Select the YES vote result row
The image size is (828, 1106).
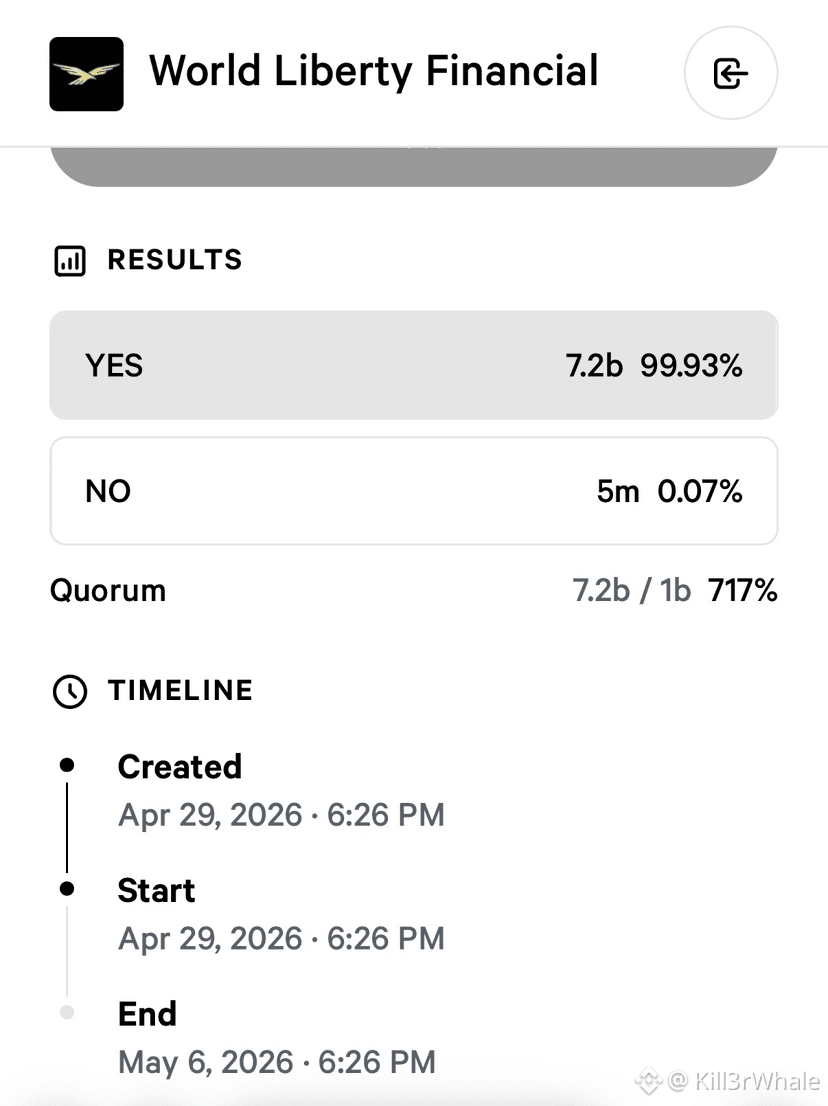point(413,365)
